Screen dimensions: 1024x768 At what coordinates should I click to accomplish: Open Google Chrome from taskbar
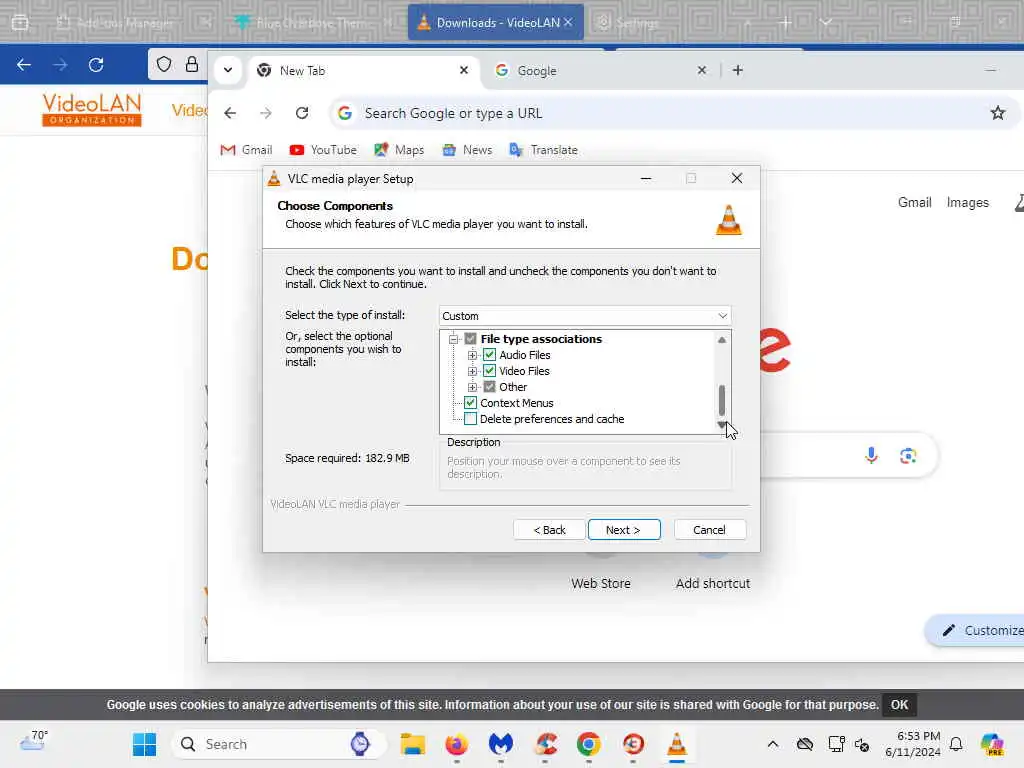(588, 744)
